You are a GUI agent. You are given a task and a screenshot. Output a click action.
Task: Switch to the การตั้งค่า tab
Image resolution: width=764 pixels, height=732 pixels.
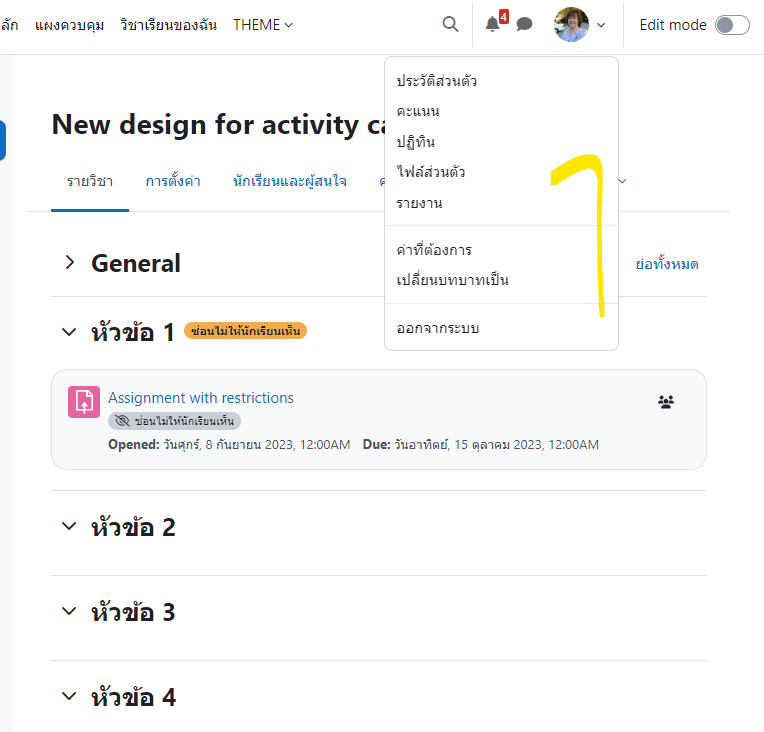click(173, 181)
